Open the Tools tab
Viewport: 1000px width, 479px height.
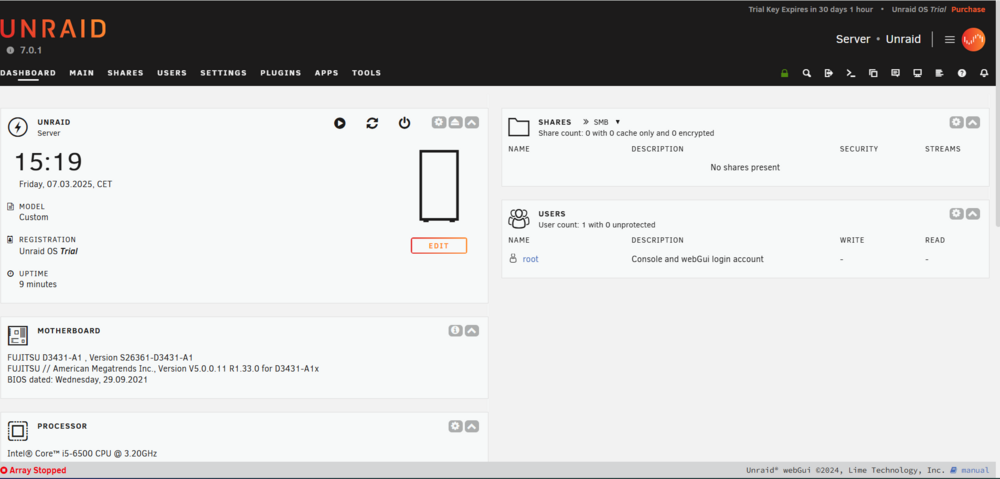366,73
